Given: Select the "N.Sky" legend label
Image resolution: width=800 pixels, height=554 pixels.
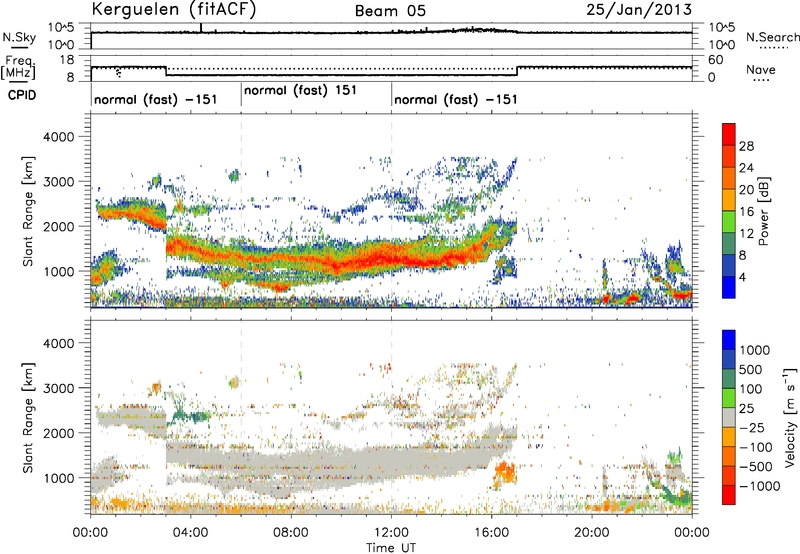Looking at the screenshot, I should (19, 37).
